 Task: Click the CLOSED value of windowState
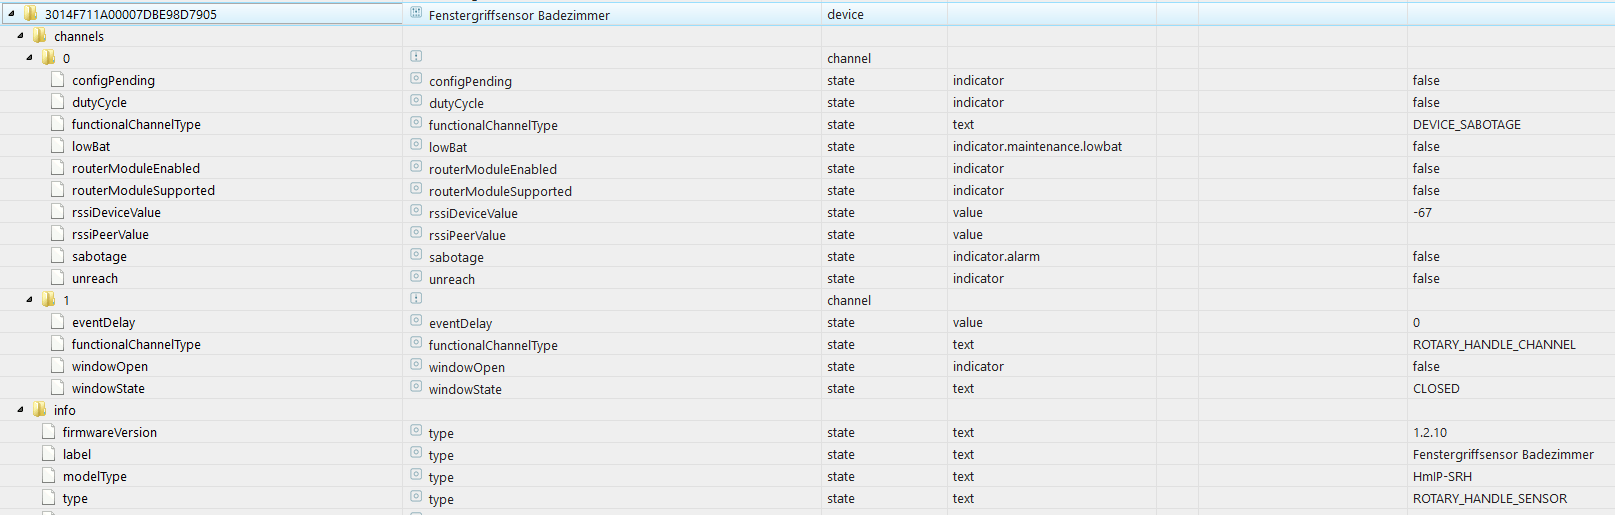[x=1436, y=388]
